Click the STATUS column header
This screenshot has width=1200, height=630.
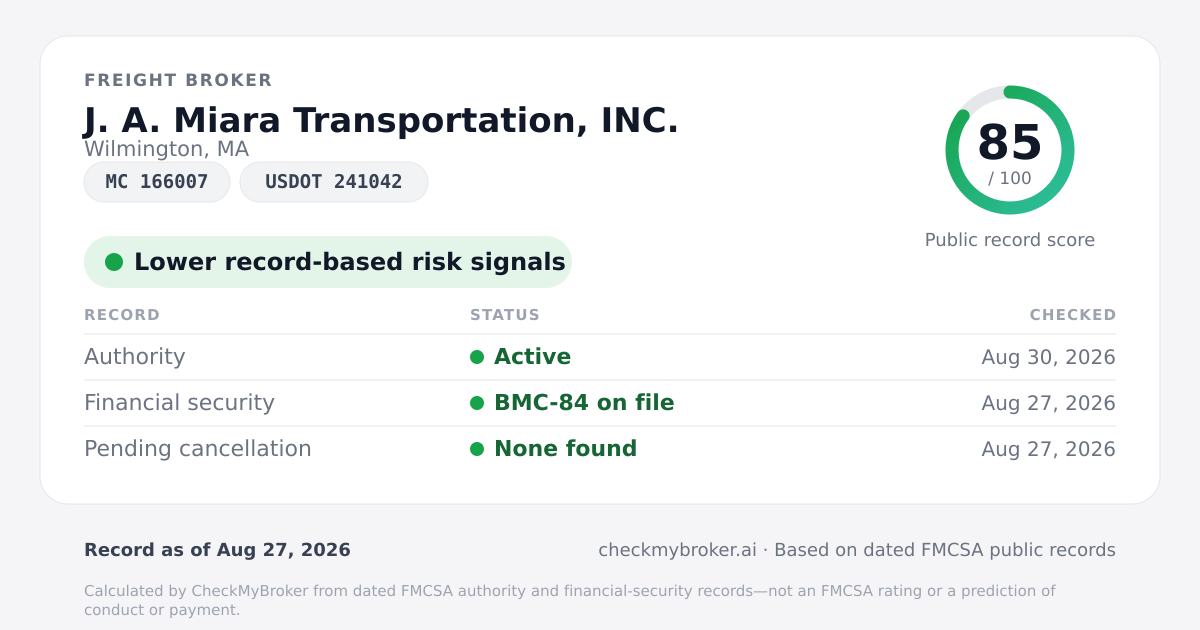click(505, 315)
